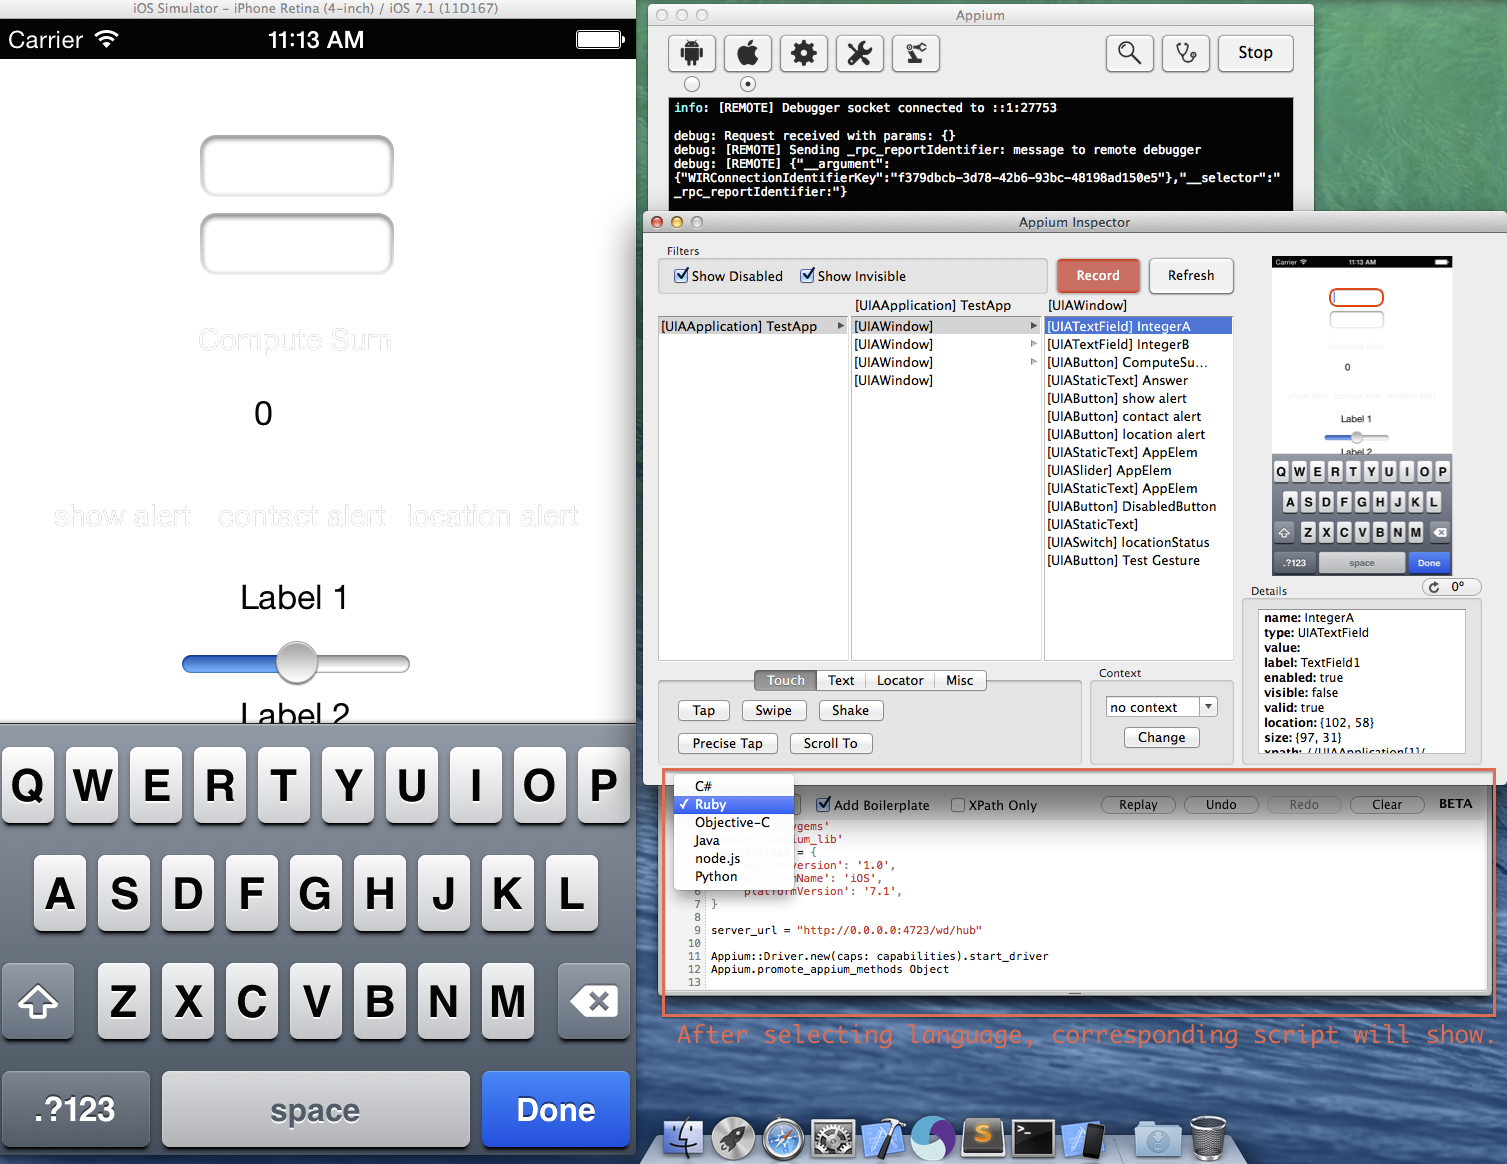Choose Java from language menu
Screen dimensions: 1507x1164
tap(734, 840)
